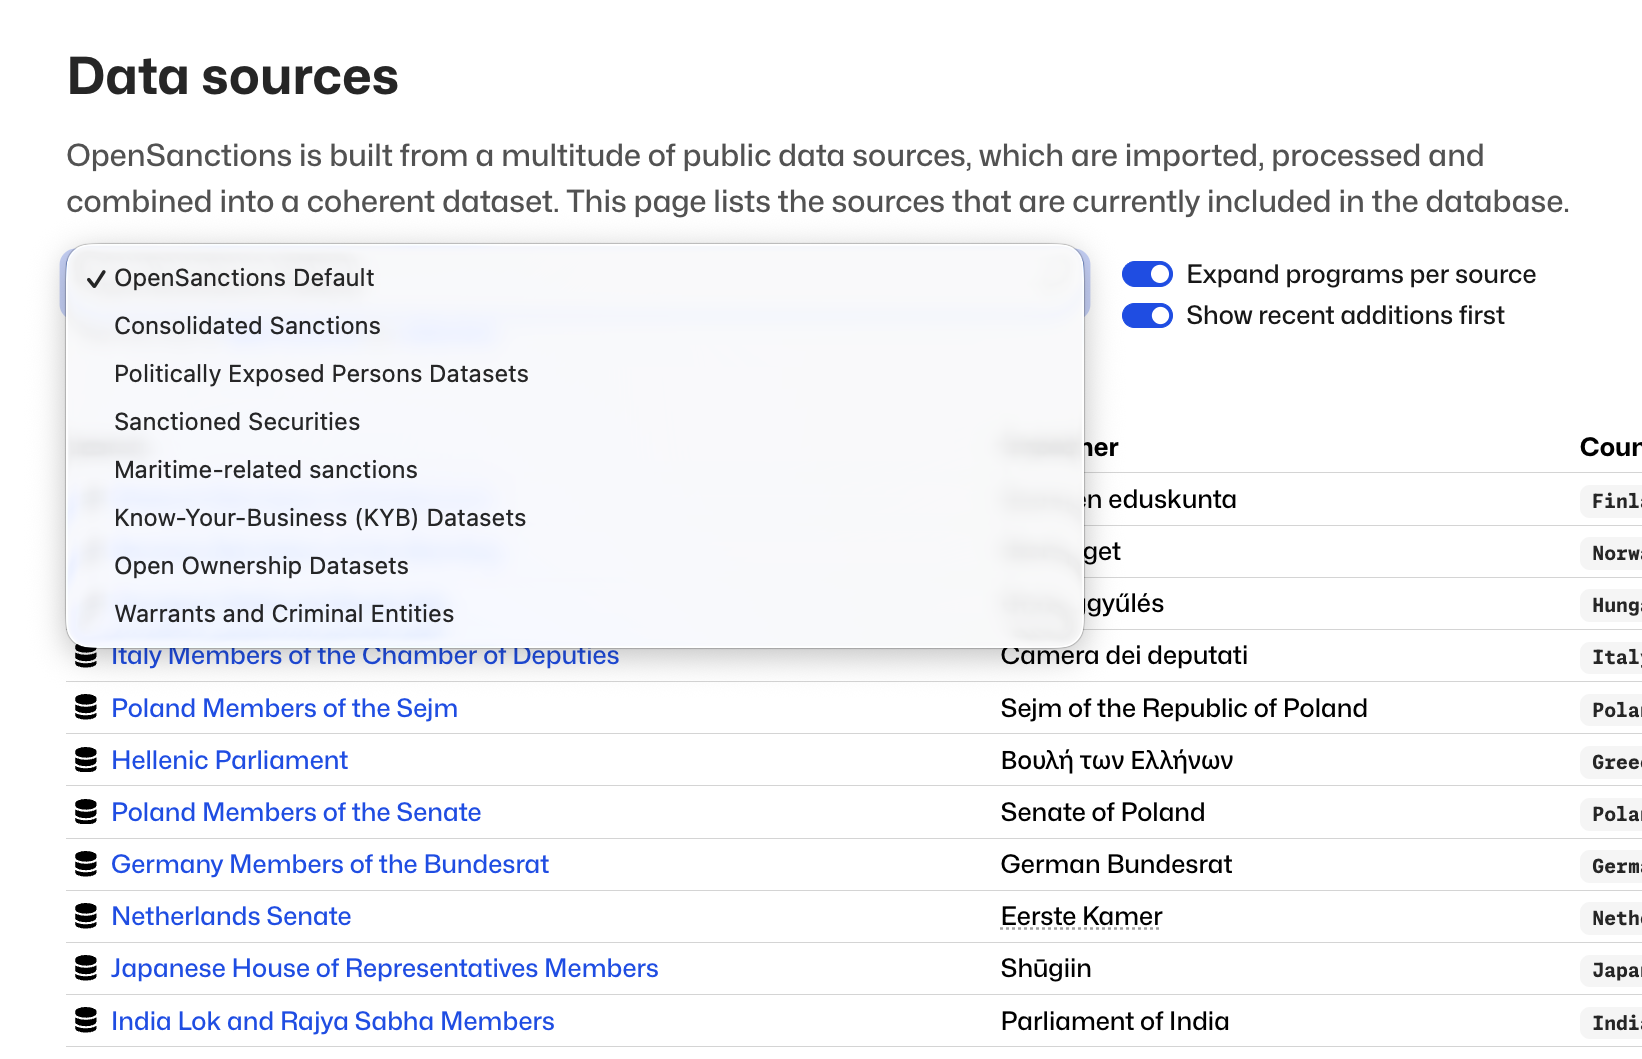Choose Maritime-related sanctions option
Screen dimensions: 1642x1059
(x=575, y=470)
